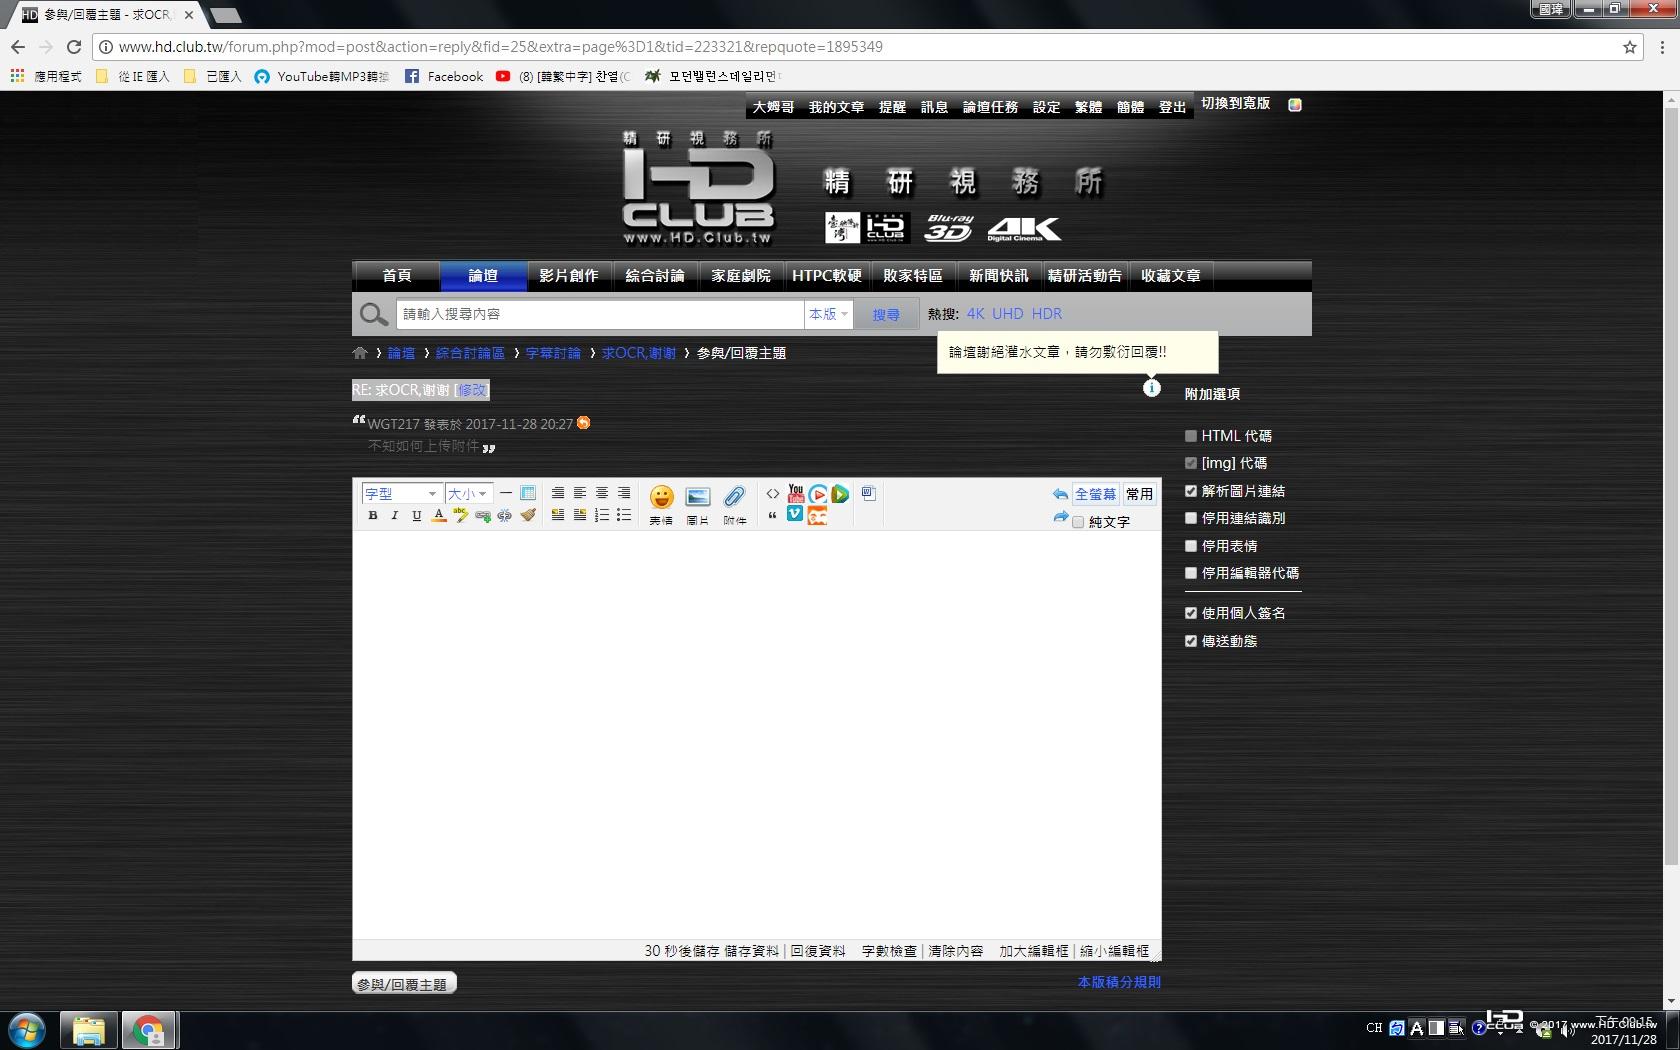Select the 新聞快訊 navigation tab

(999, 276)
